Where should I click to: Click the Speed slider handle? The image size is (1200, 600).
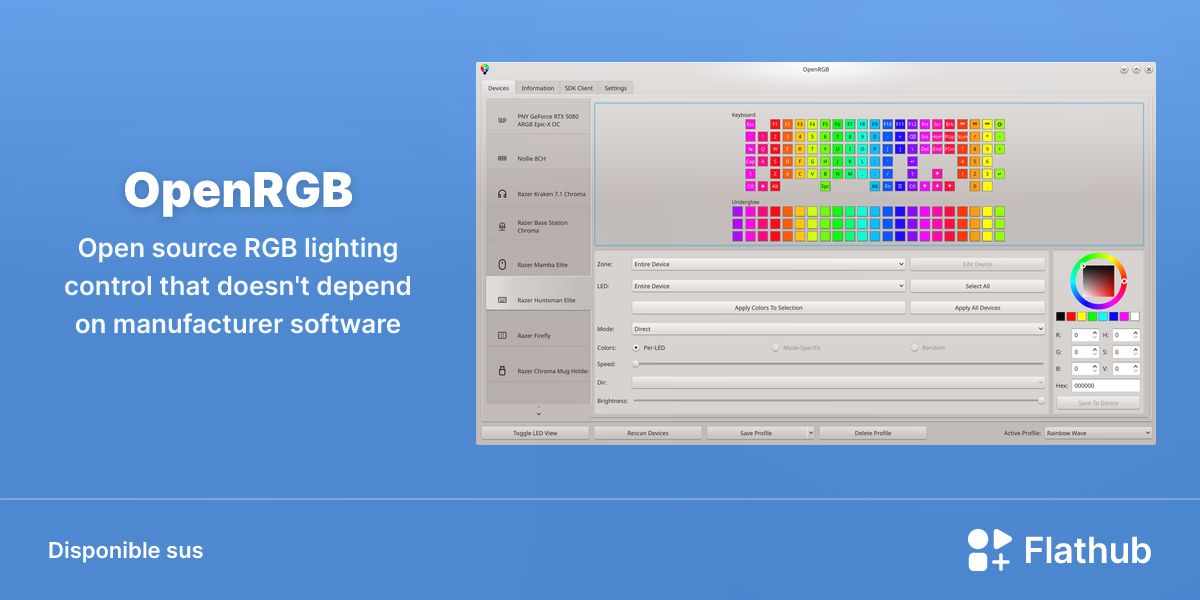pos(635,364)
